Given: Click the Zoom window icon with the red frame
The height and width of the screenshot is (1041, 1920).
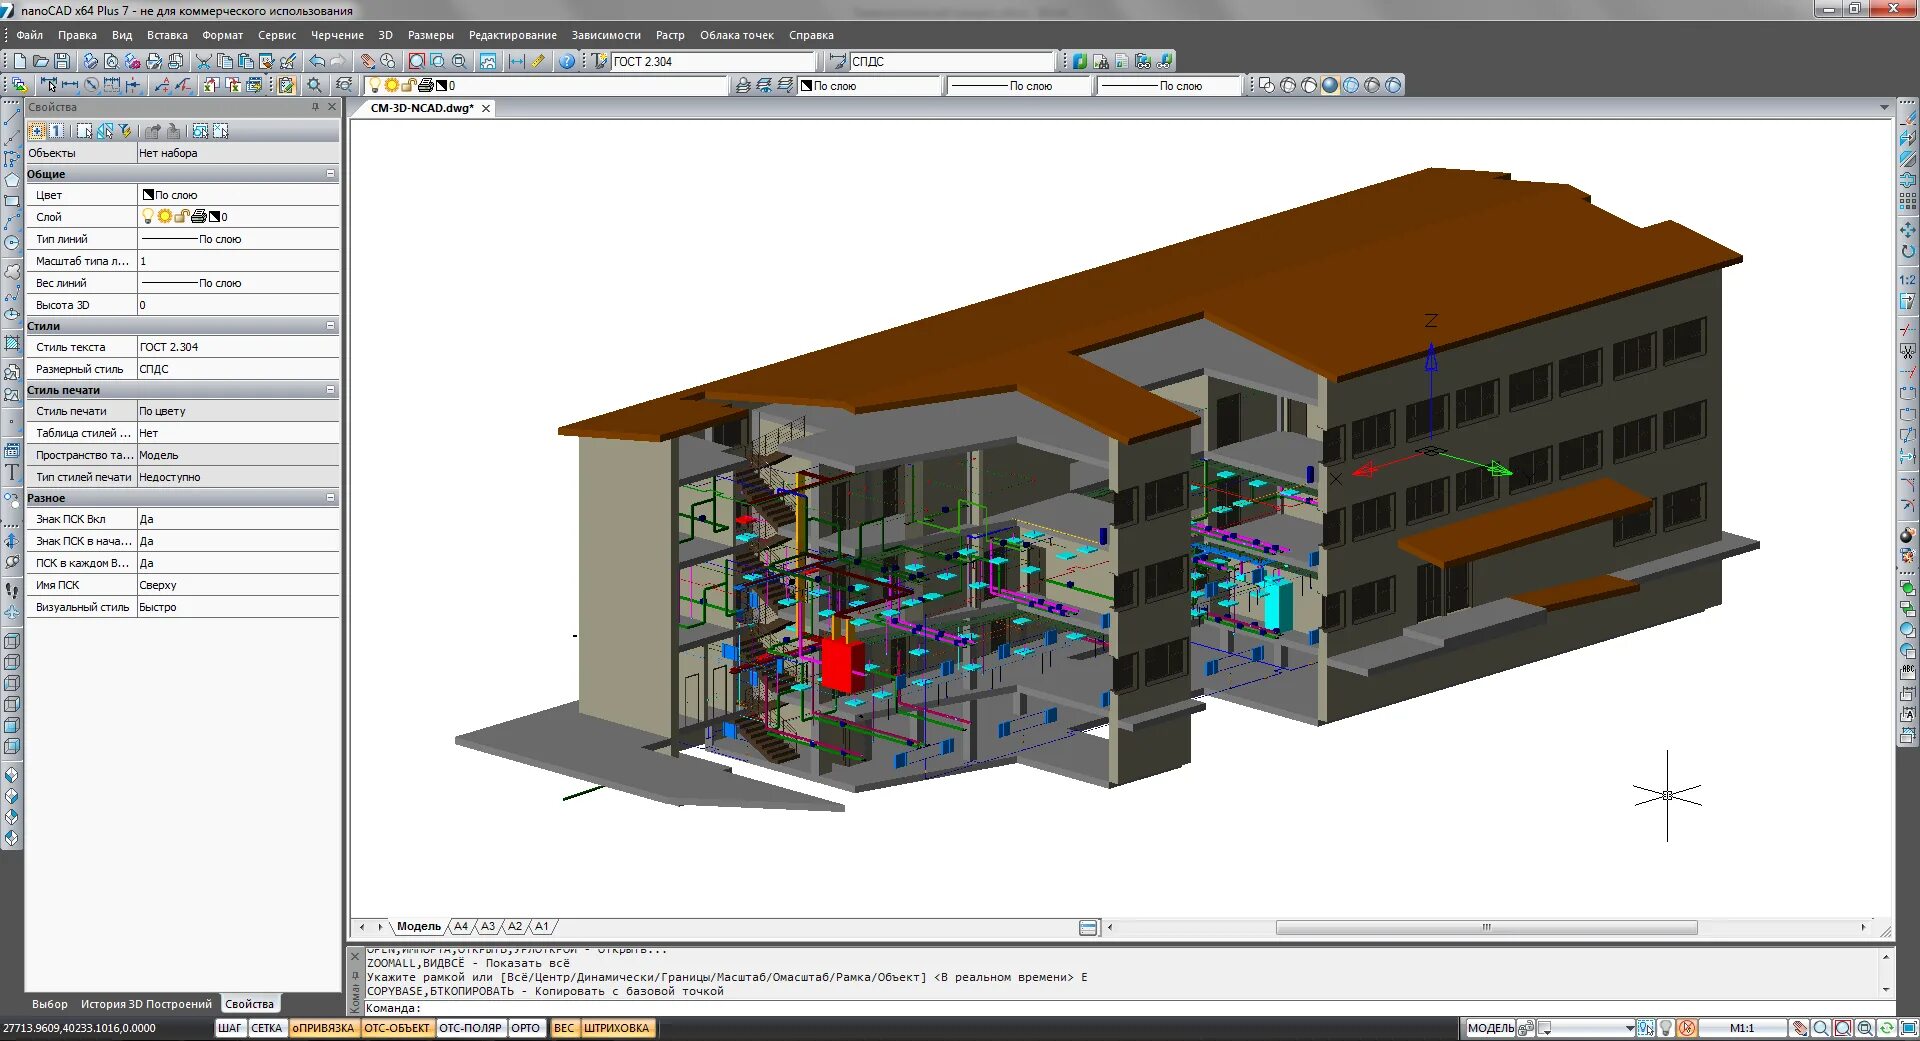Looking at the screenshot, I should 417,61.
